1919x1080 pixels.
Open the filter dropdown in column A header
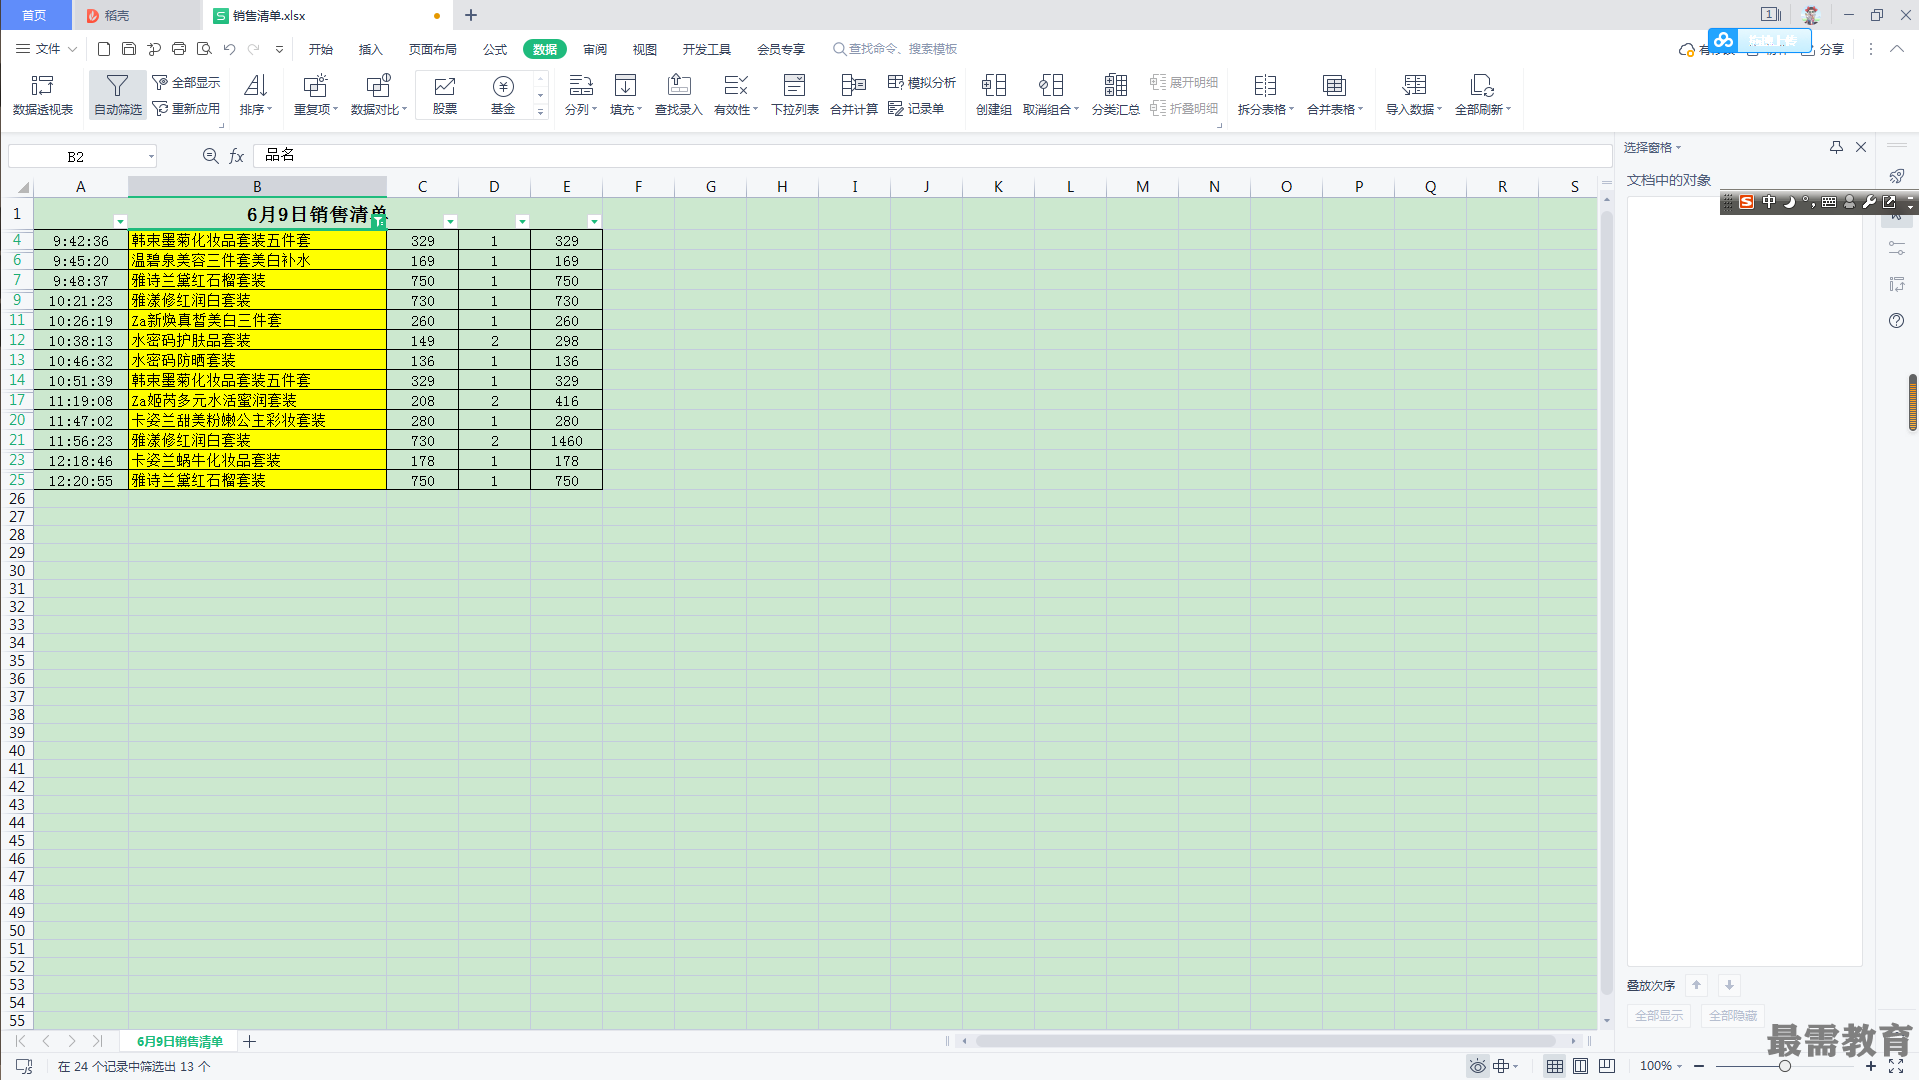(120, 221)
